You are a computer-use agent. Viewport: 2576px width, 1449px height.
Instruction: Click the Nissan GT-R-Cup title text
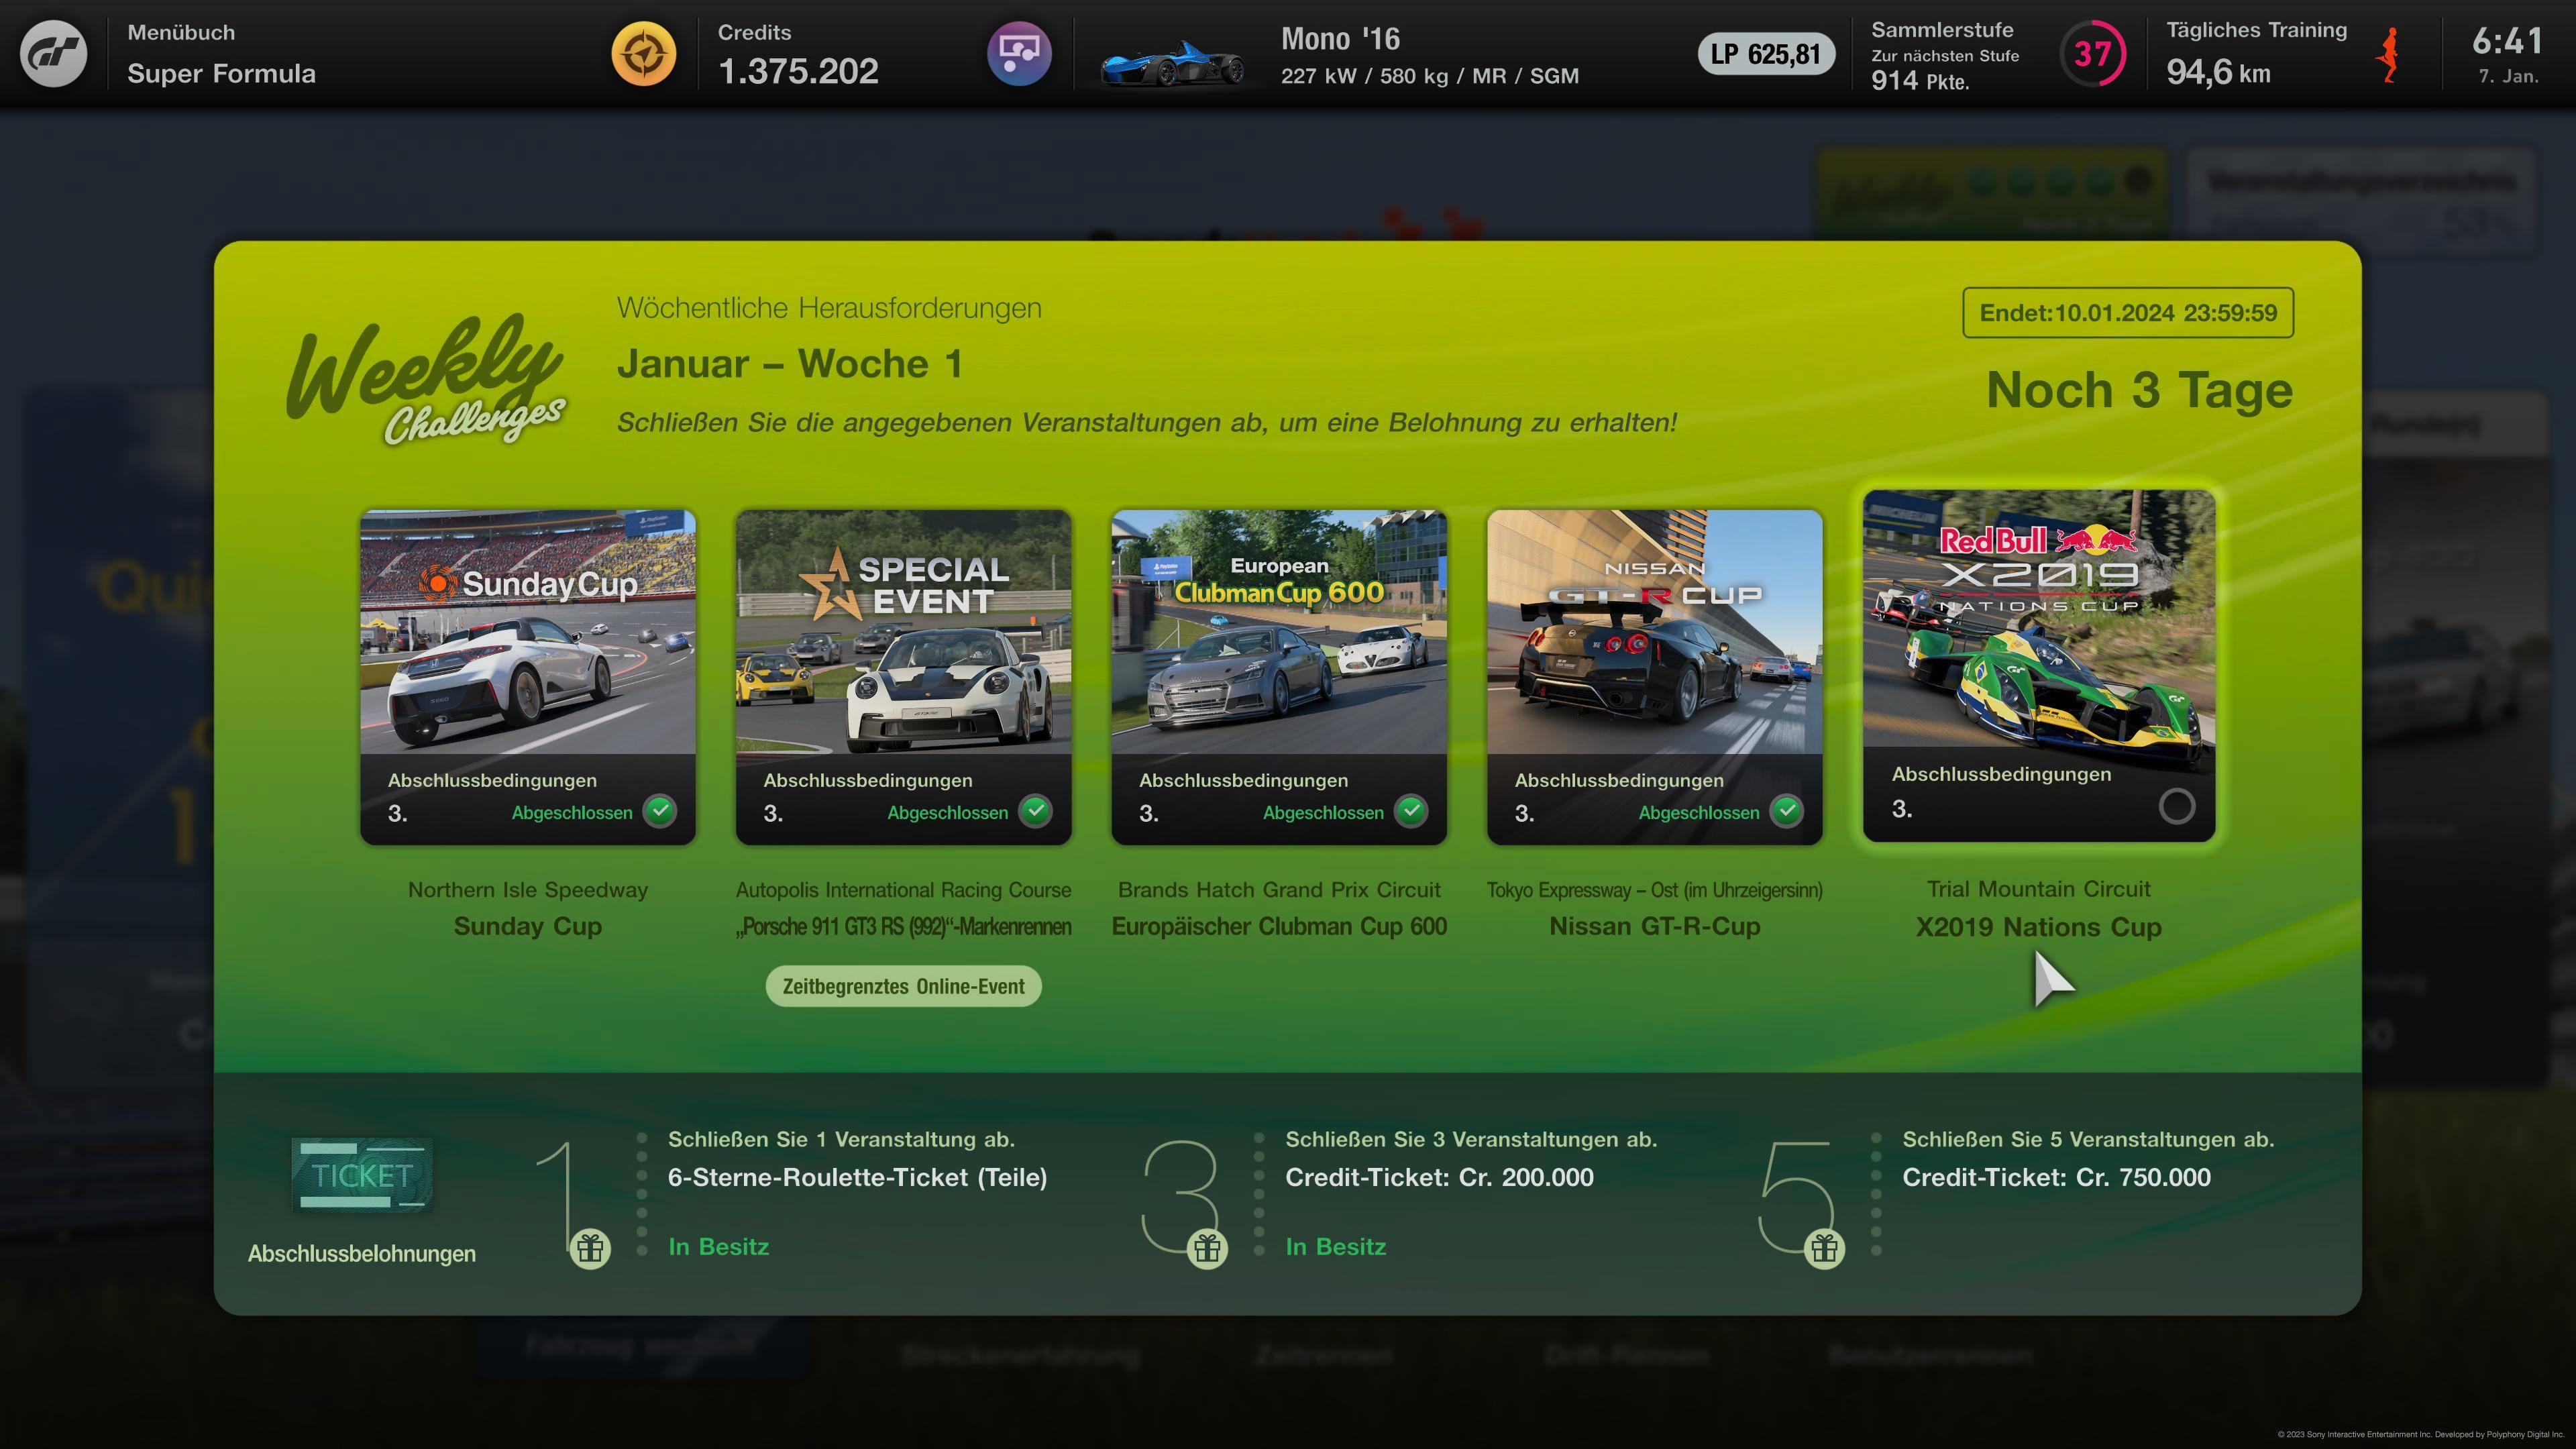[1654, 927]
